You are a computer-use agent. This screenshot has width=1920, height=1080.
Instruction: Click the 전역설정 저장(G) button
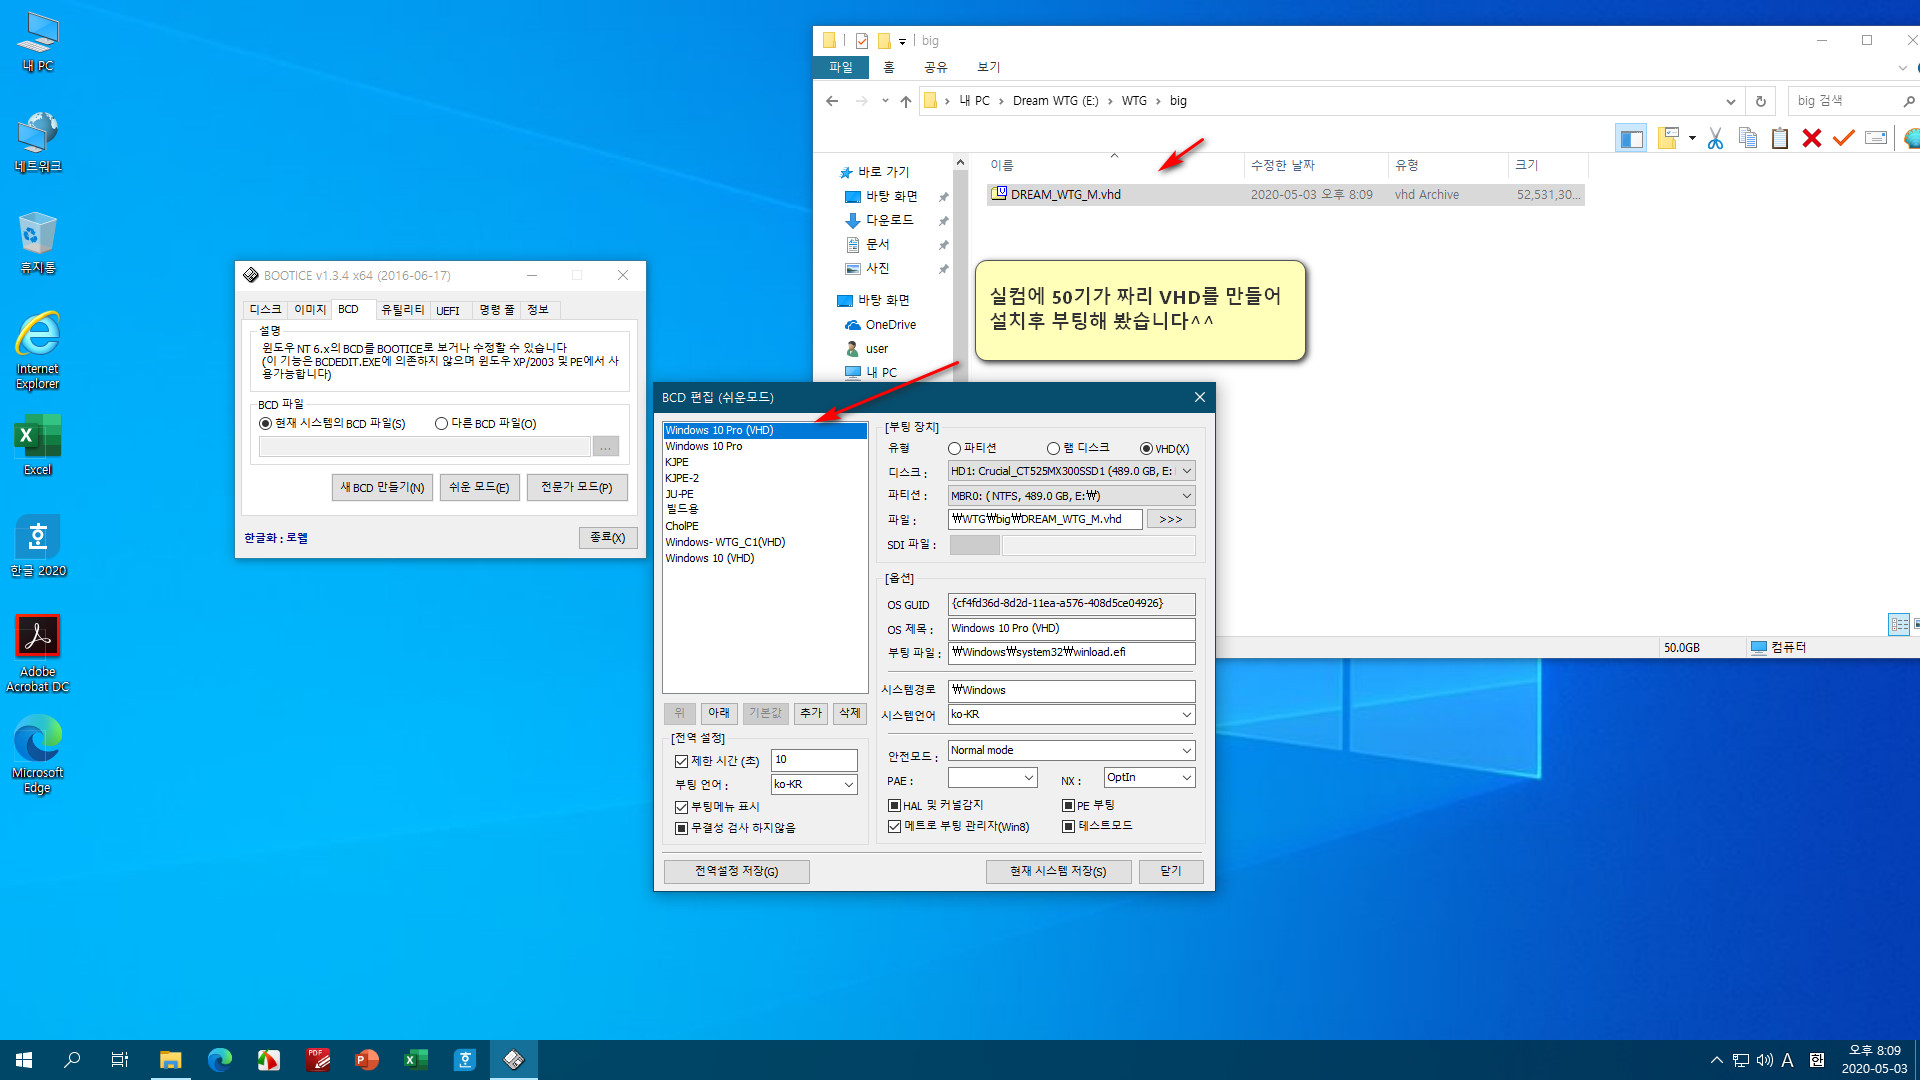coord(737,872)
